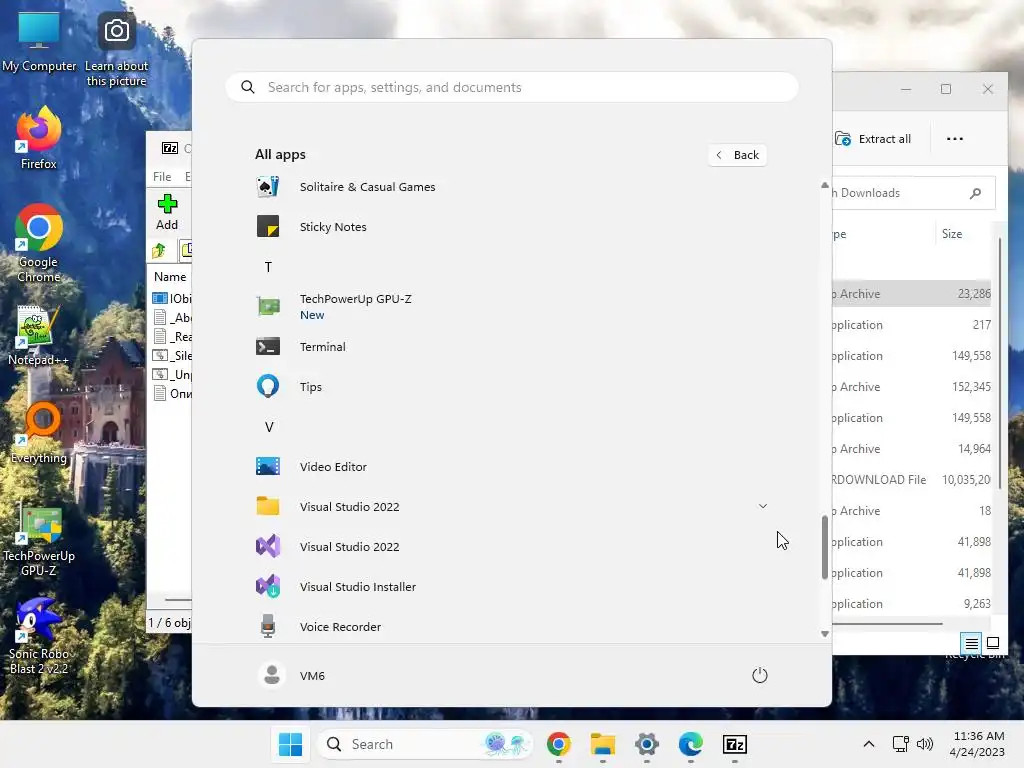The height and width of the screenshot is (768, 1024).
Task: Select the RDOWNLOAD File row
Action: [x=912, y=480]
